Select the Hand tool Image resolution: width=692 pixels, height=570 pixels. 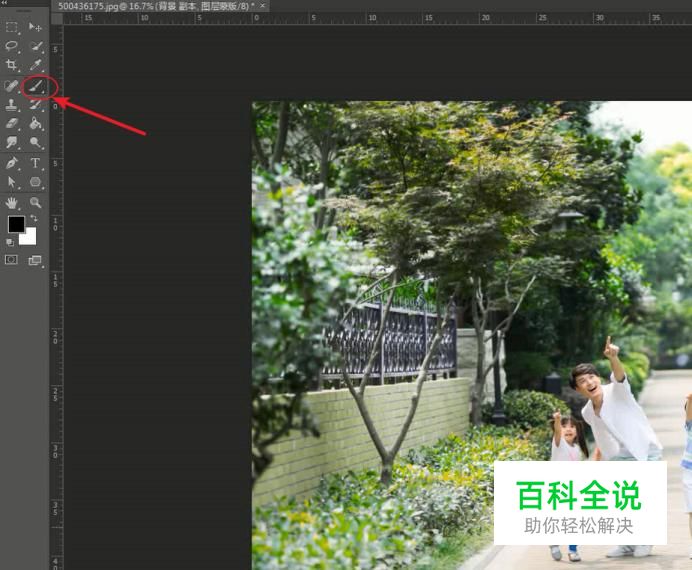coord(11,203)
